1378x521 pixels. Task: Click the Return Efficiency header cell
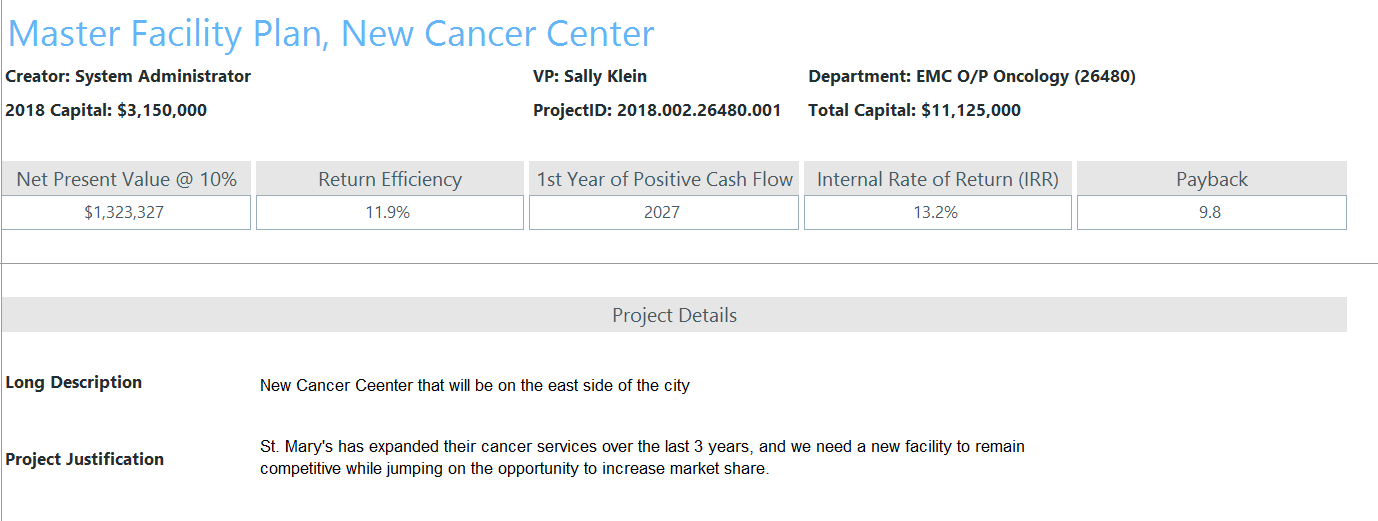click(x=390, y=179)
